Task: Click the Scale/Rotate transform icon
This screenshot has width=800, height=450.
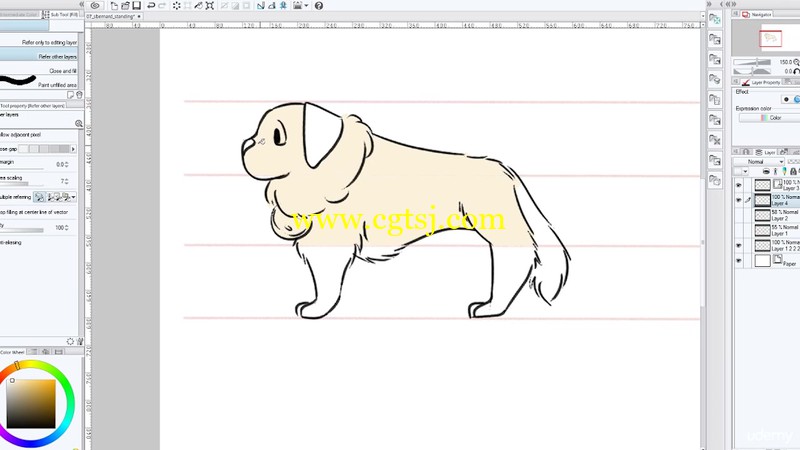Action: click(210, 6)
